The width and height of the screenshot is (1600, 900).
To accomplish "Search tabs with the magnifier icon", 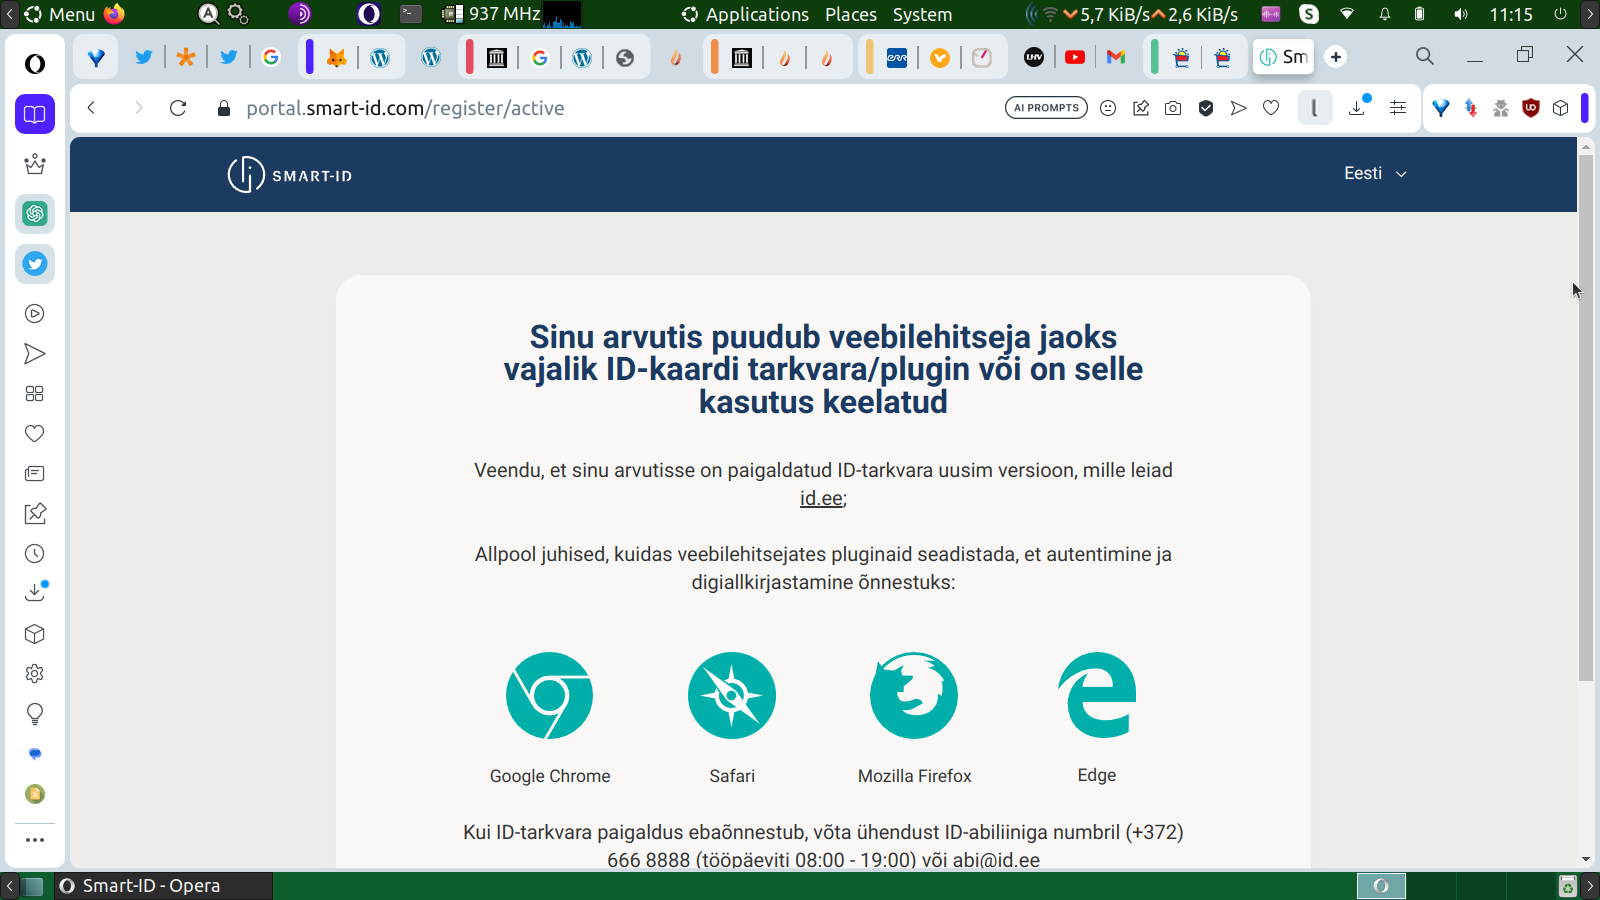I will pyautogui.click(x=1425, y=57).
